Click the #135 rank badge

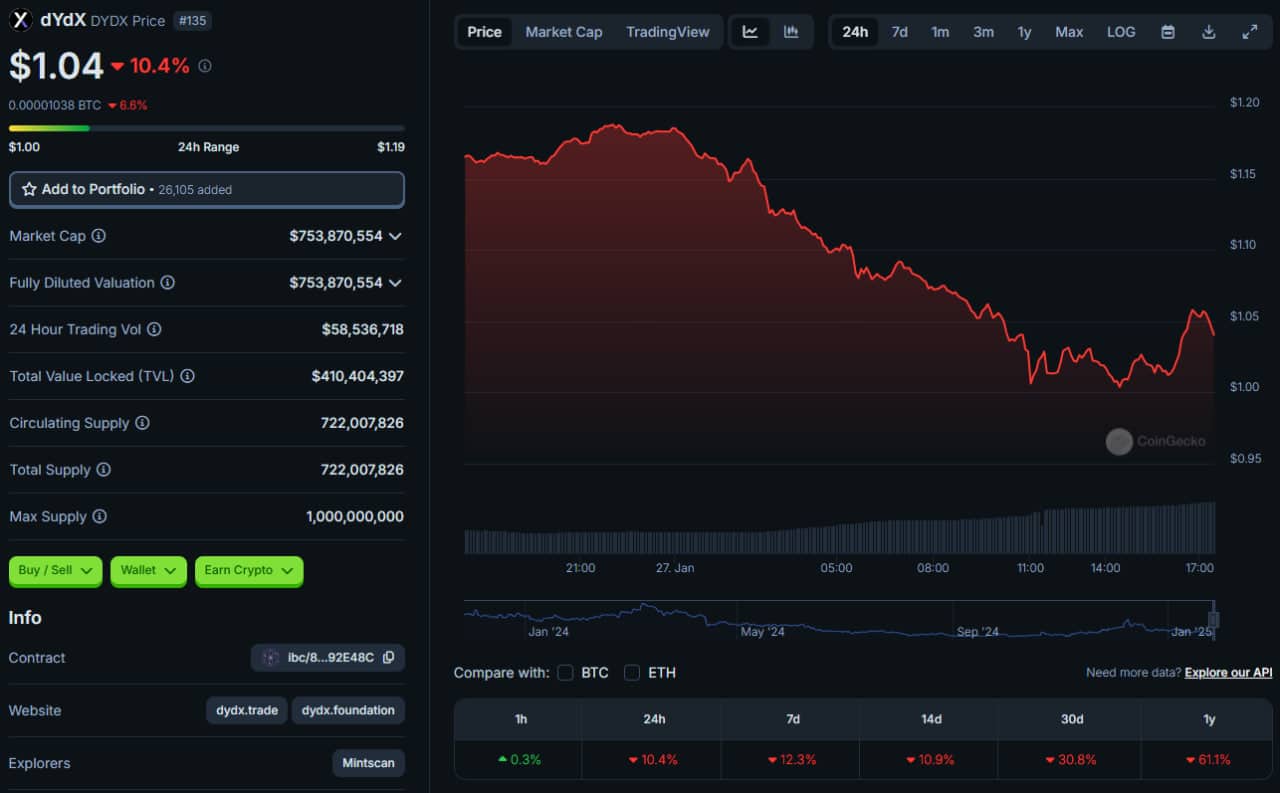[192, 21]
